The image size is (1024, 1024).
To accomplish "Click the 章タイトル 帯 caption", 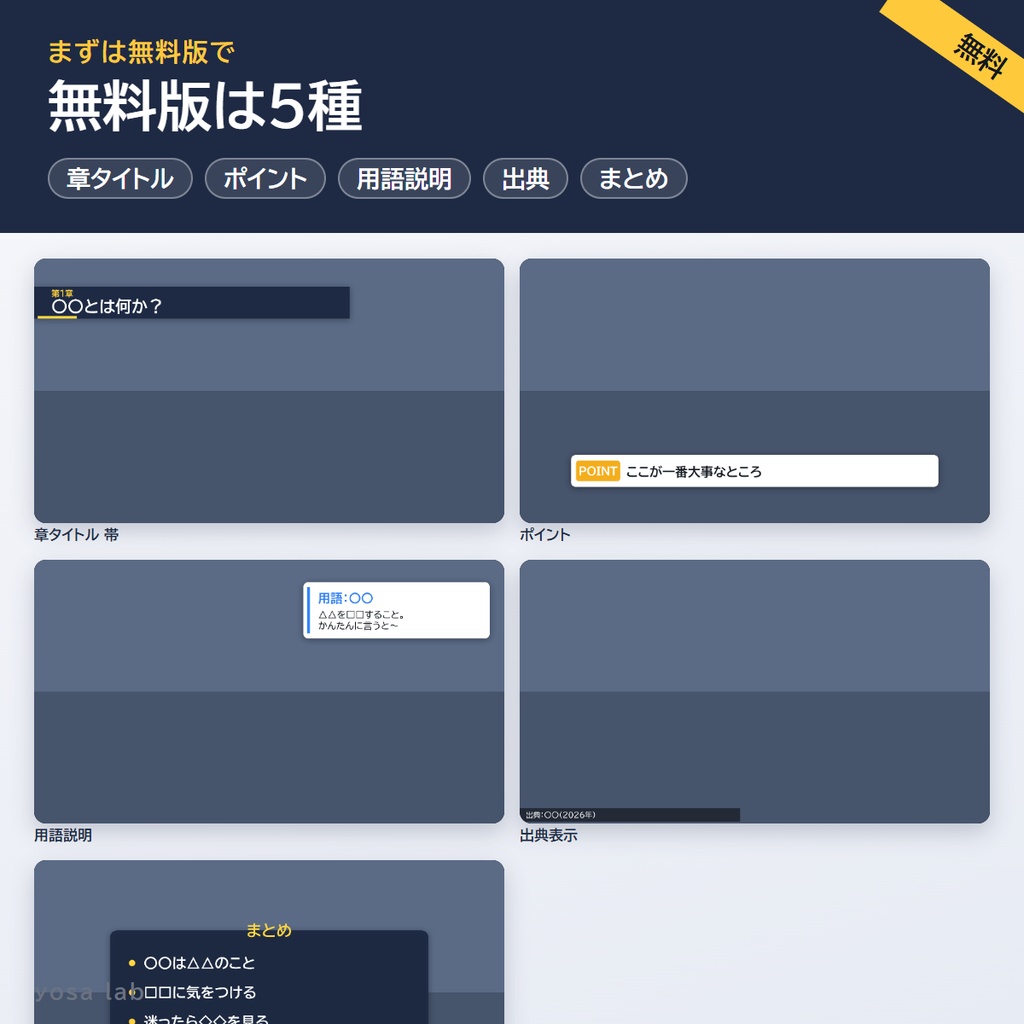I will tap(76, 535).
